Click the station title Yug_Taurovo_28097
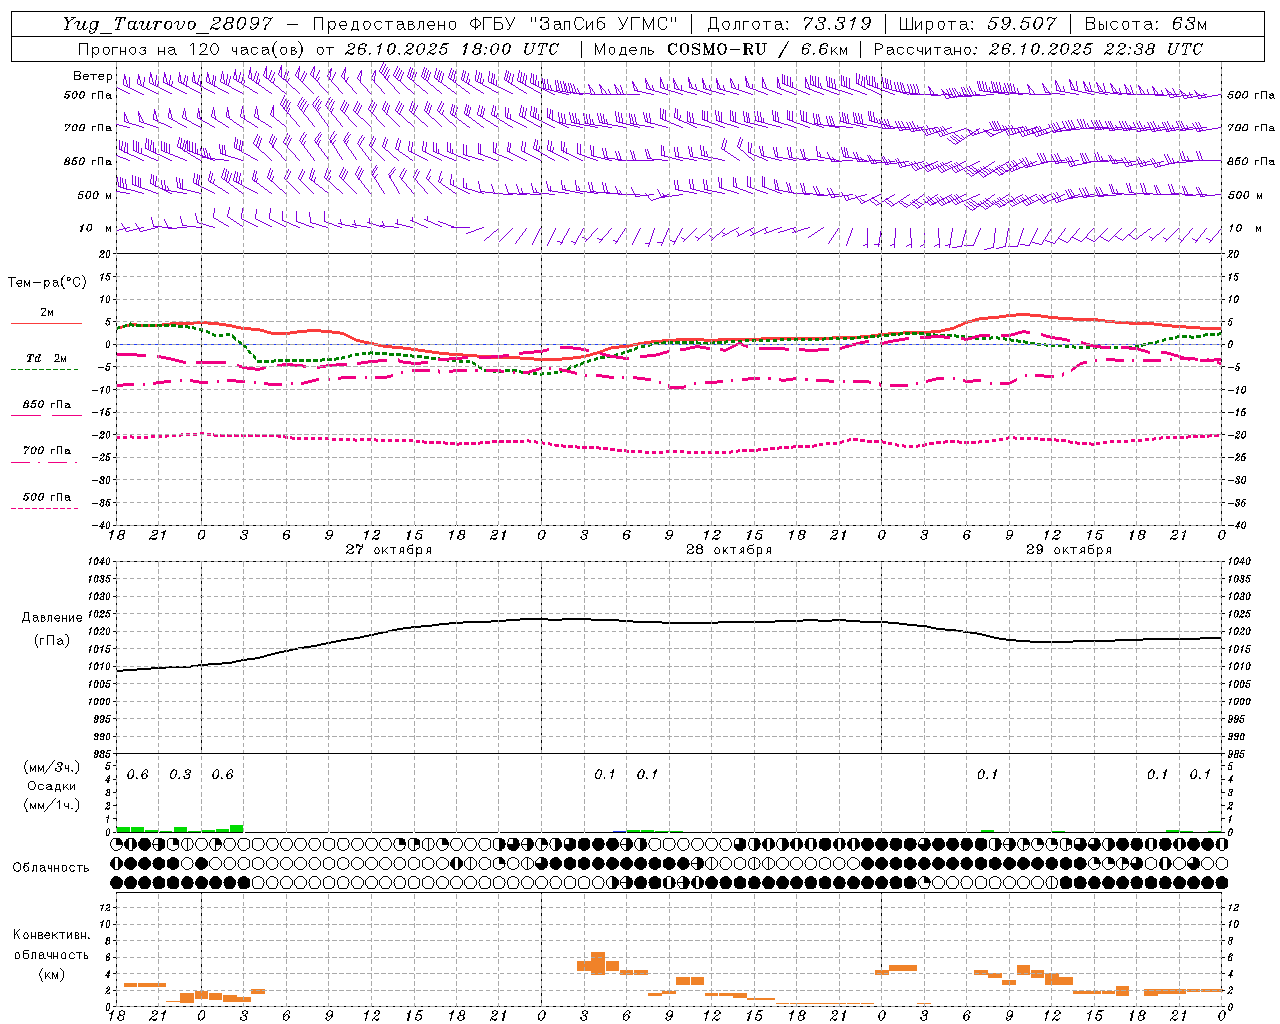1280x1024 pixels. (x=167, y=24)
